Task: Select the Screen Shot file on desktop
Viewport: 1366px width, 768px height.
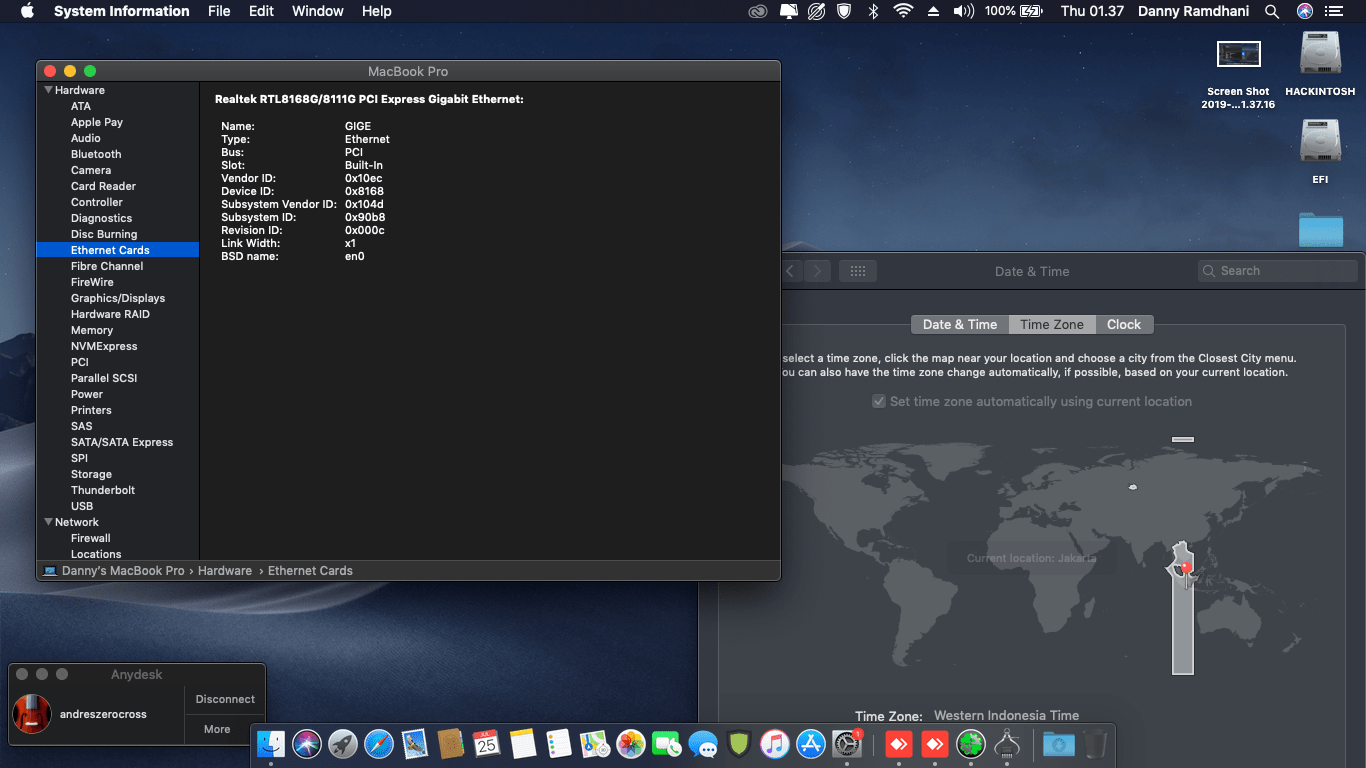Action: point(1238,74)
